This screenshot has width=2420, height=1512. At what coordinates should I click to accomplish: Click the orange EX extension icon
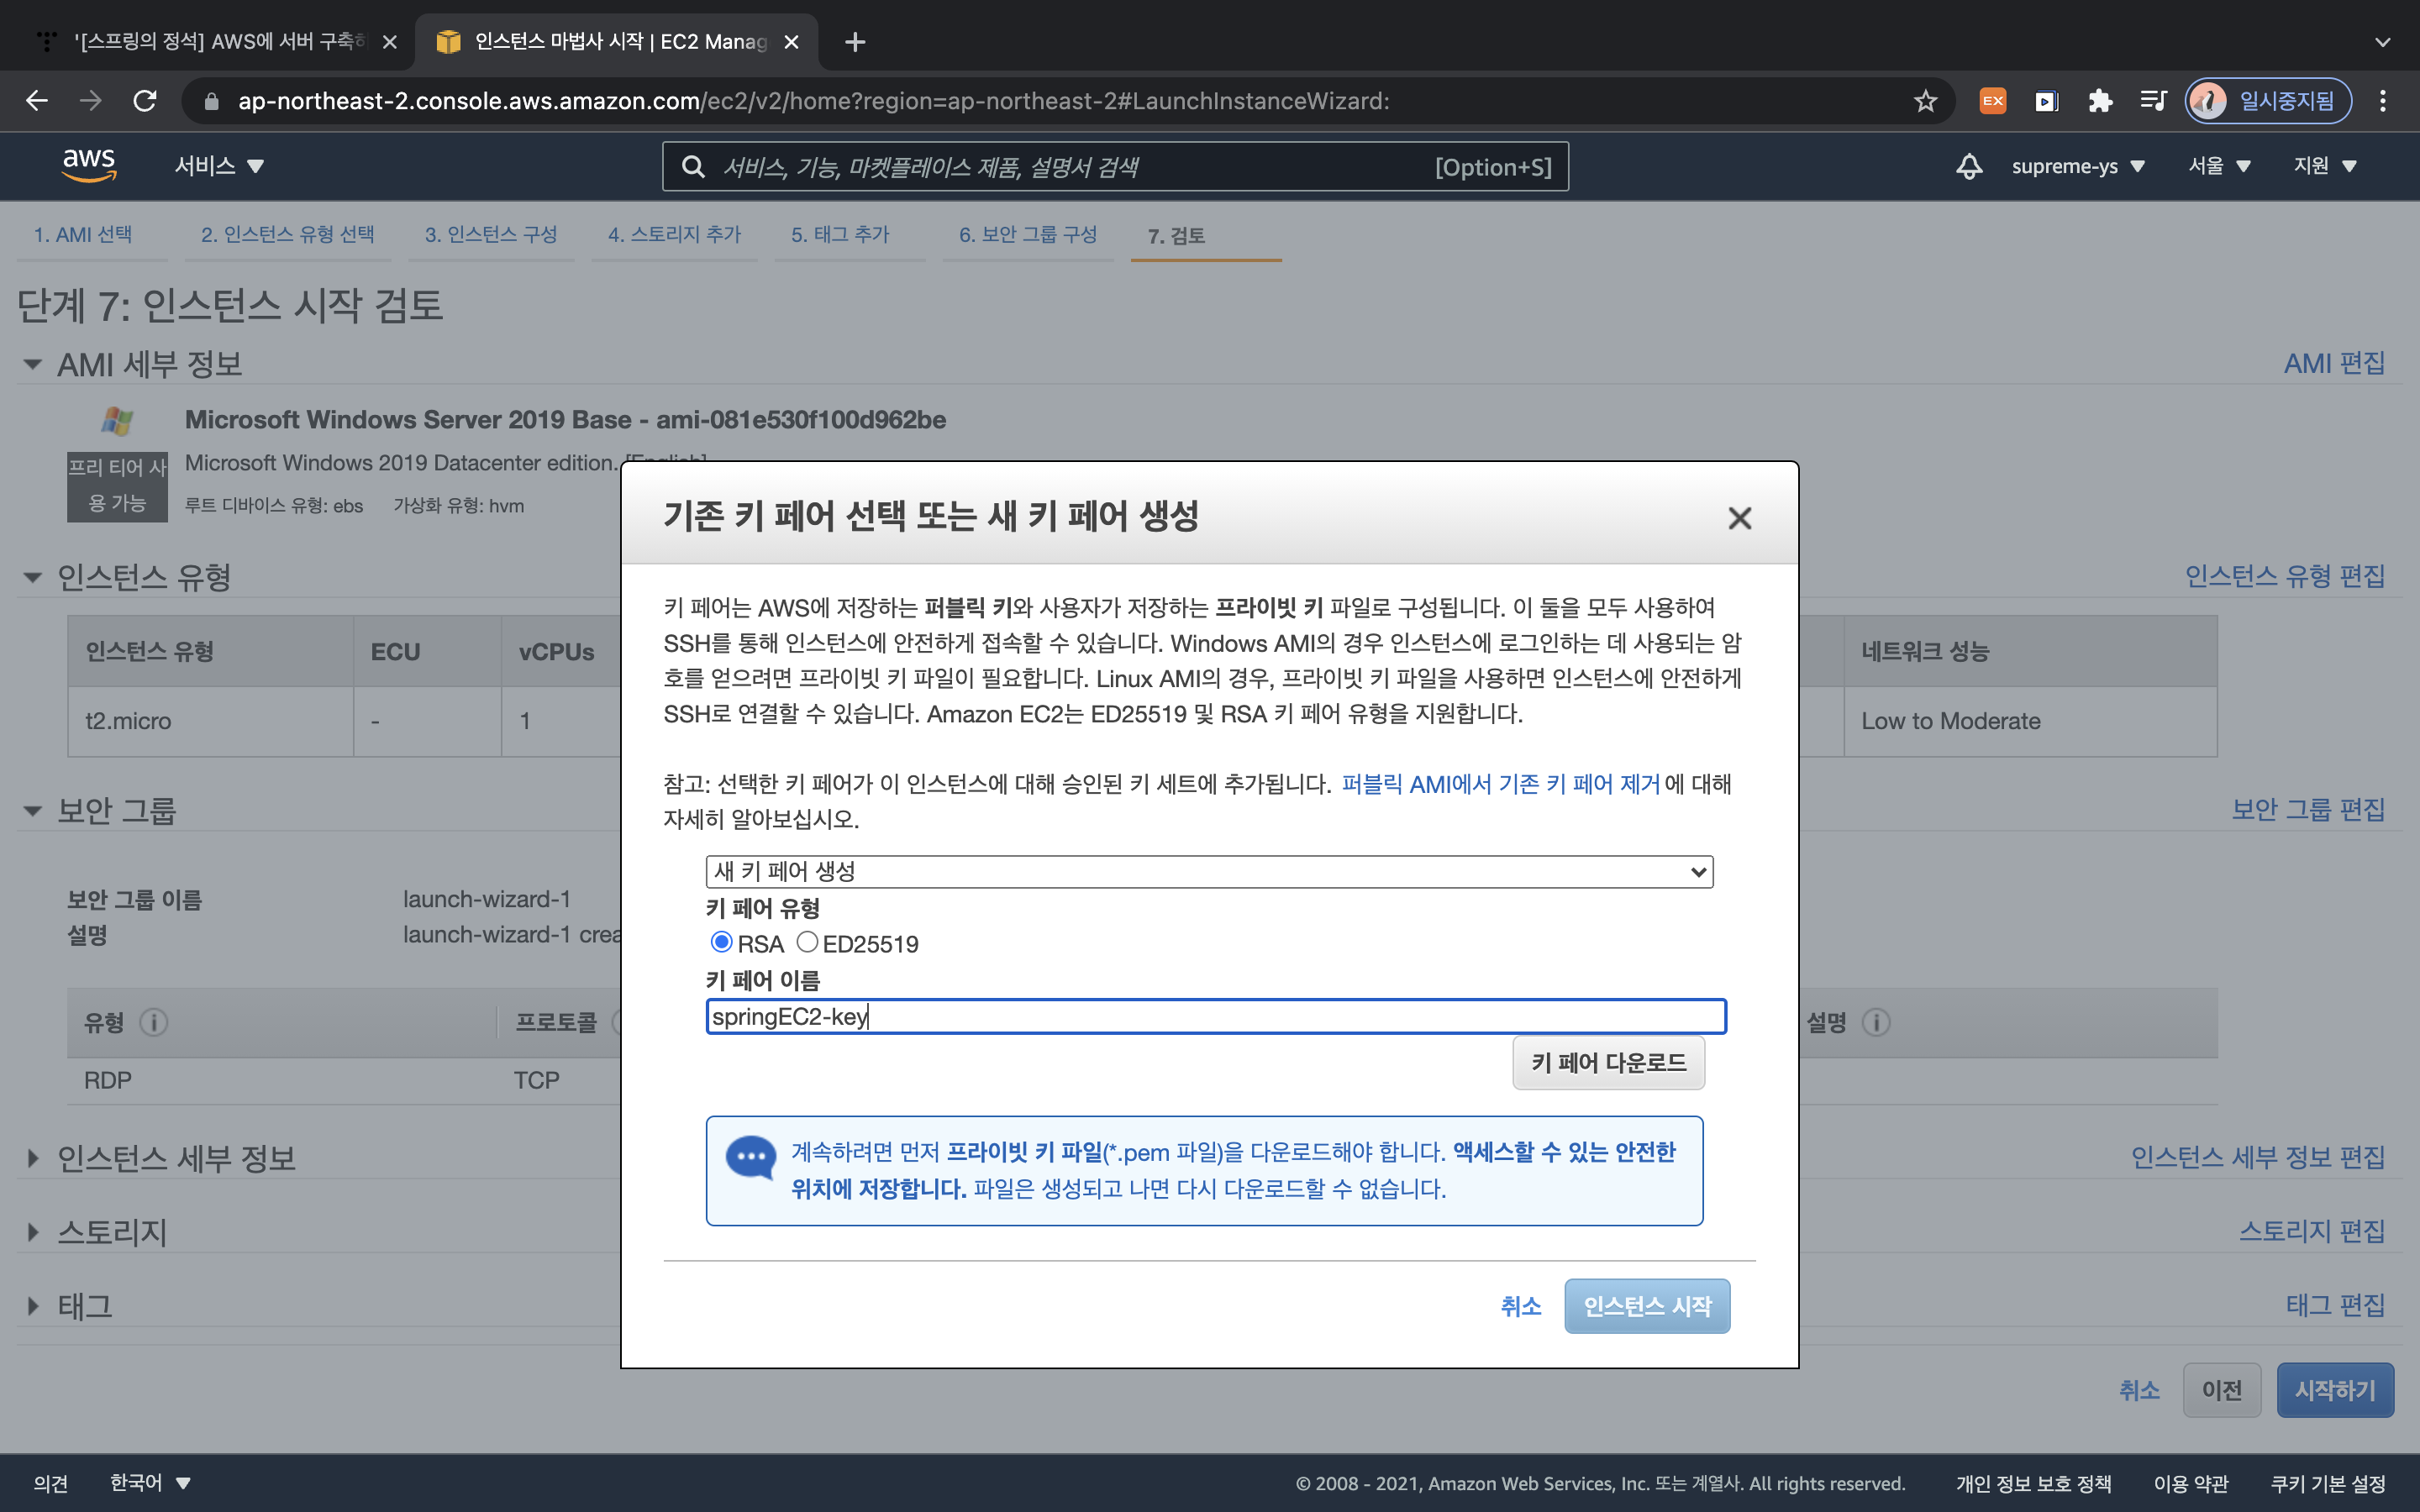[x=1992, y=101]
